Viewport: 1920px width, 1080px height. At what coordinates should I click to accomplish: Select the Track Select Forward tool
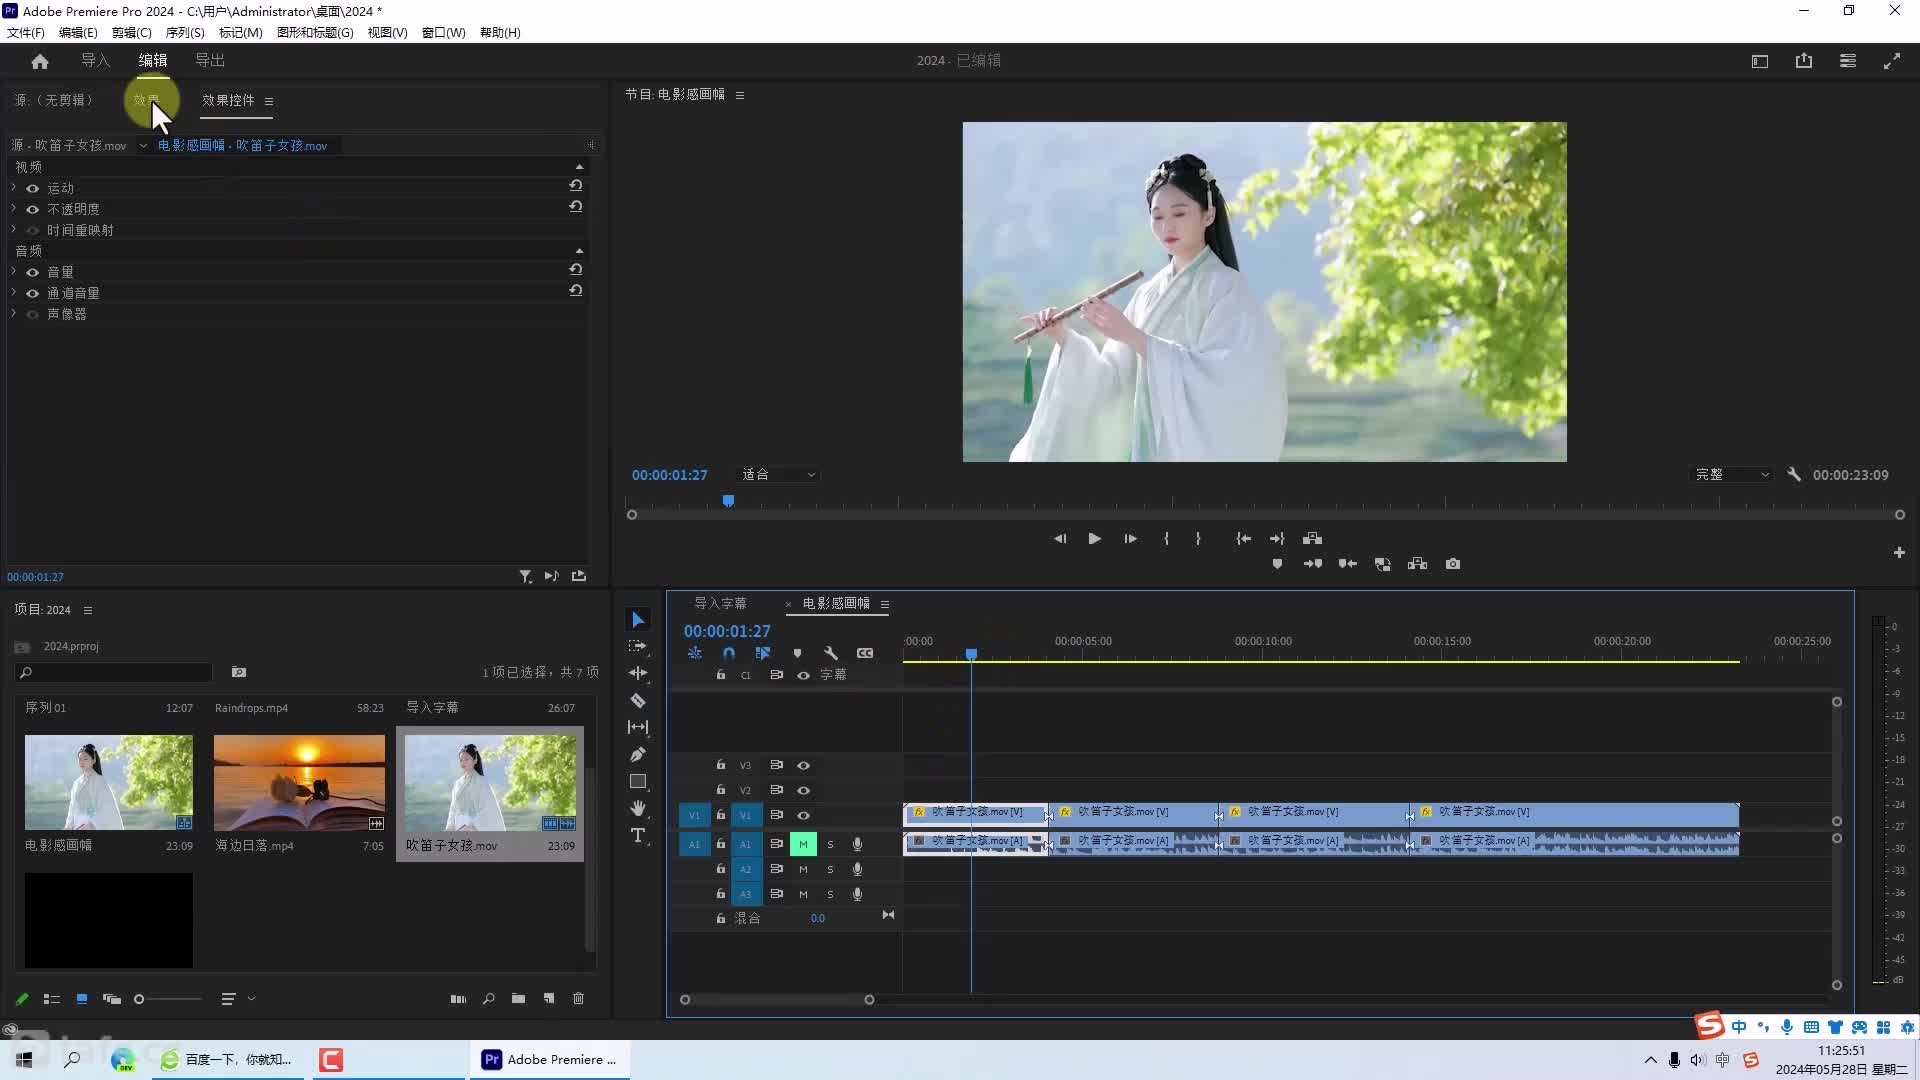click(x=638, y=646)
